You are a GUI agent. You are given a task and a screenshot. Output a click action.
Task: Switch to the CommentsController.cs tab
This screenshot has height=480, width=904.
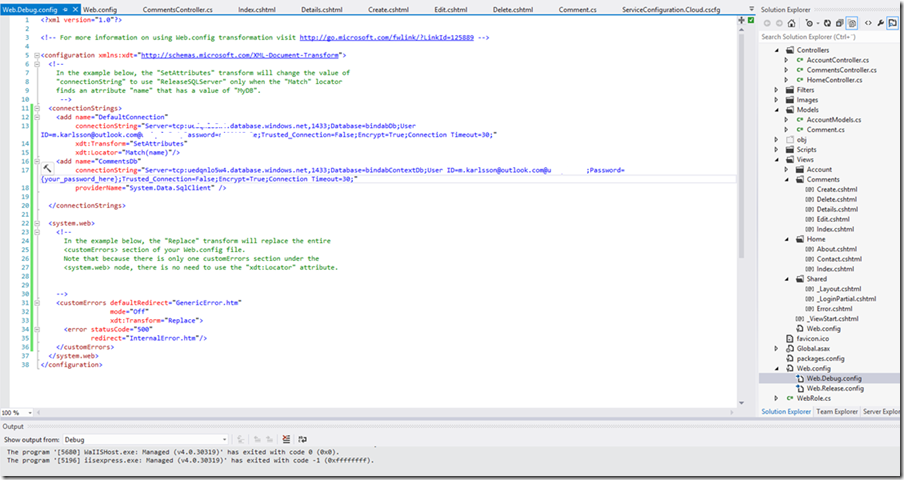(x=178, y=10)
